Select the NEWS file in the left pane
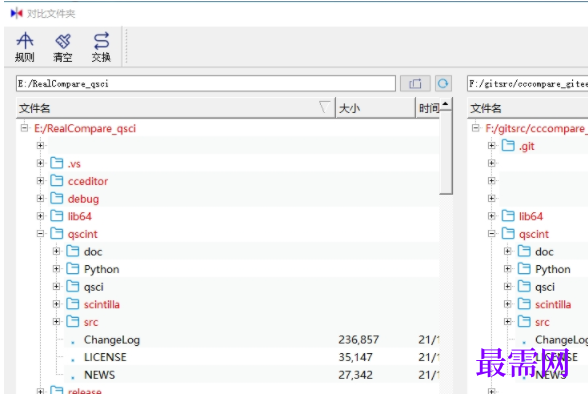 99,375
